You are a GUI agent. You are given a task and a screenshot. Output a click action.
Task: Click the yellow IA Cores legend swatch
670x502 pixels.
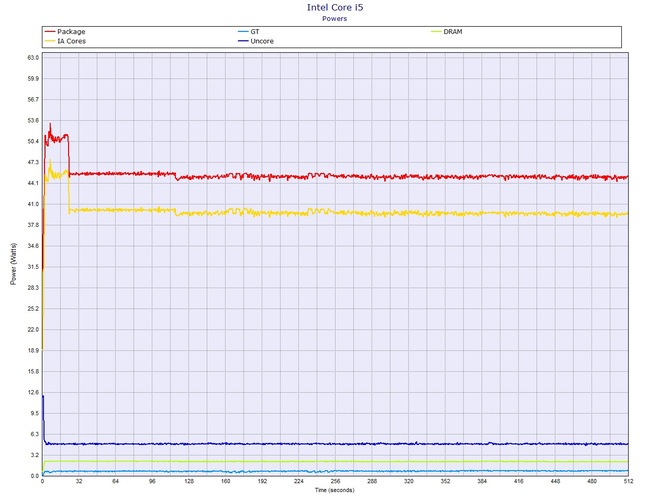(50, 41)
